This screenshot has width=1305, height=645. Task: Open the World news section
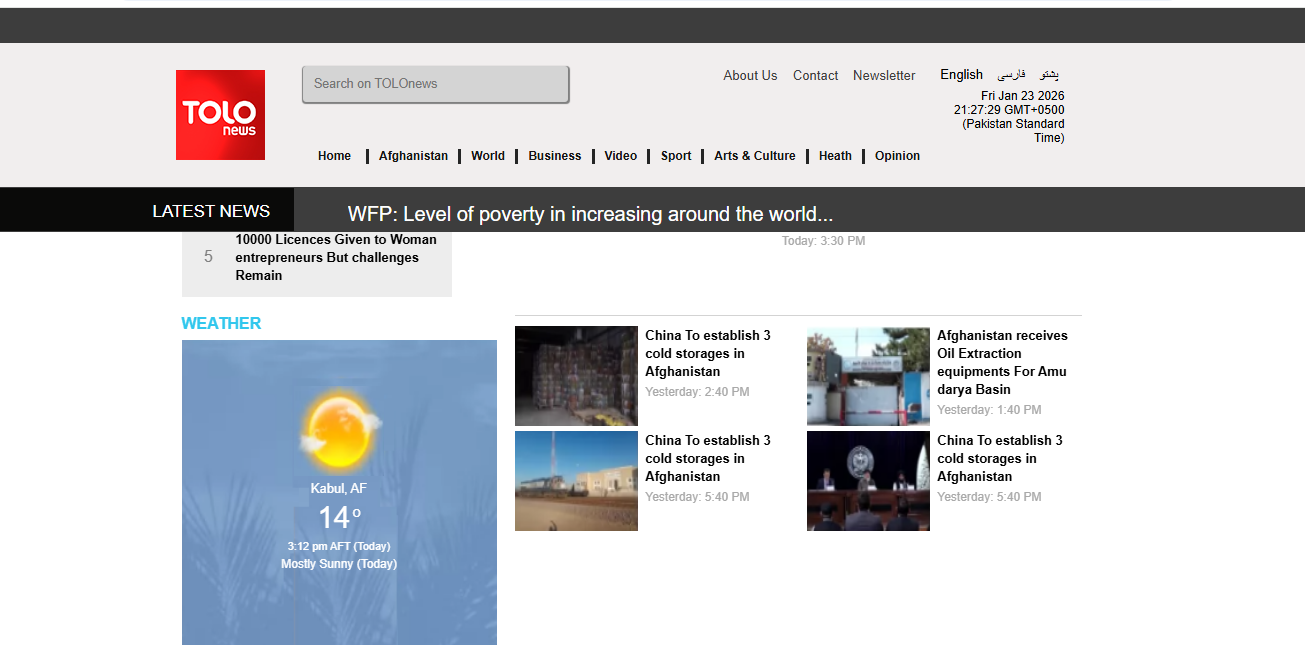click(488, 156)
